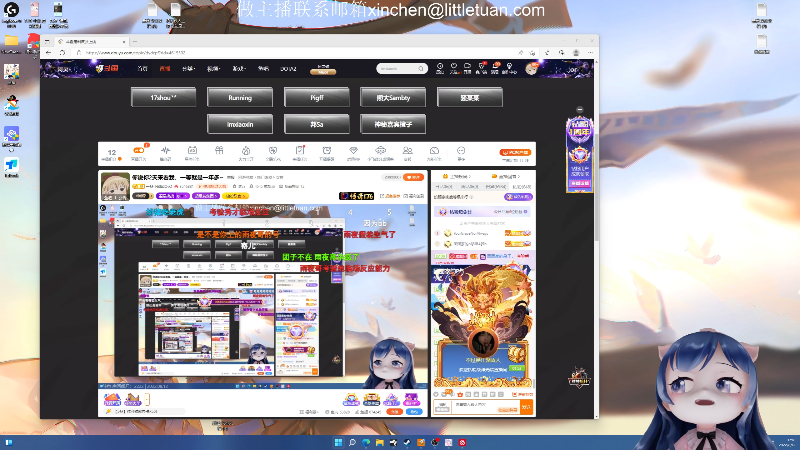
Task: Open the 17shou streamer button
Action: (163, 97)
